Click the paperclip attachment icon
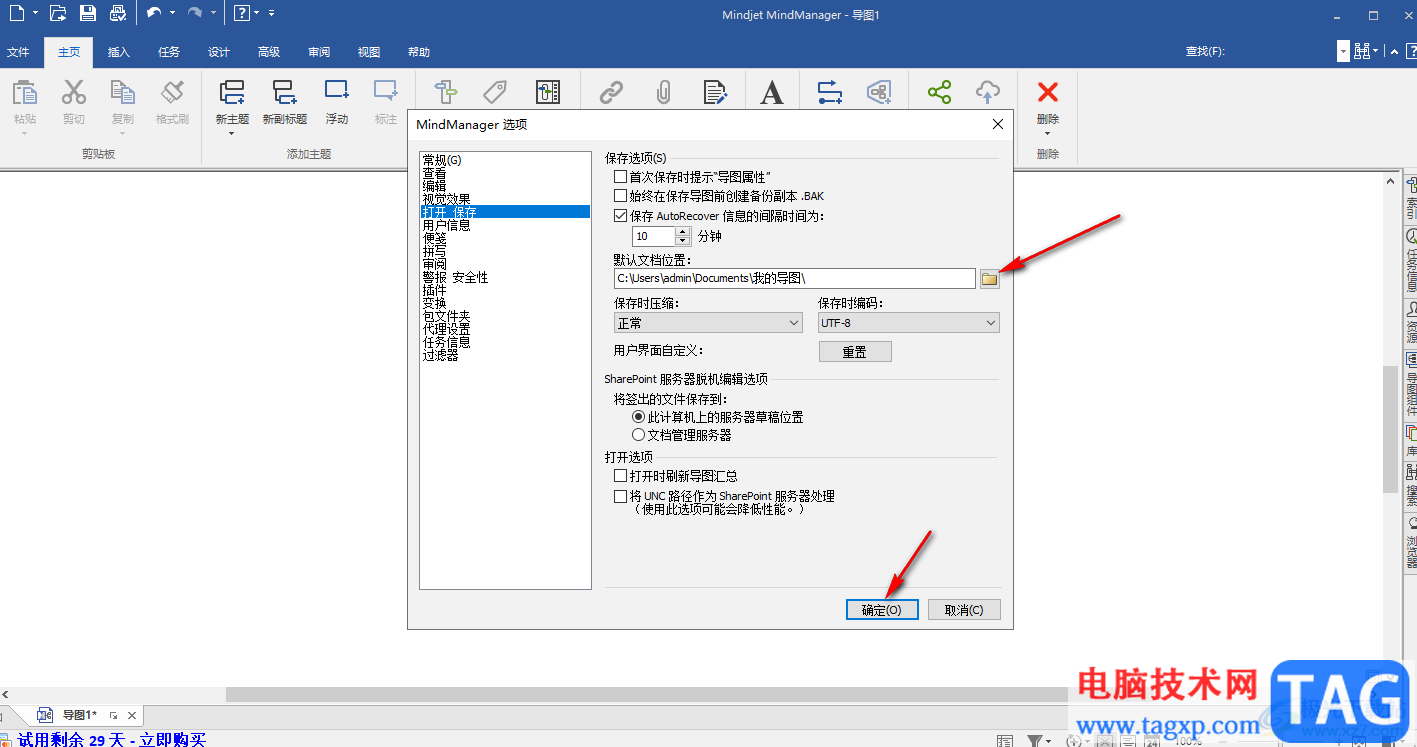This screenshot has width=1417, height=747. tap(662, 93)
